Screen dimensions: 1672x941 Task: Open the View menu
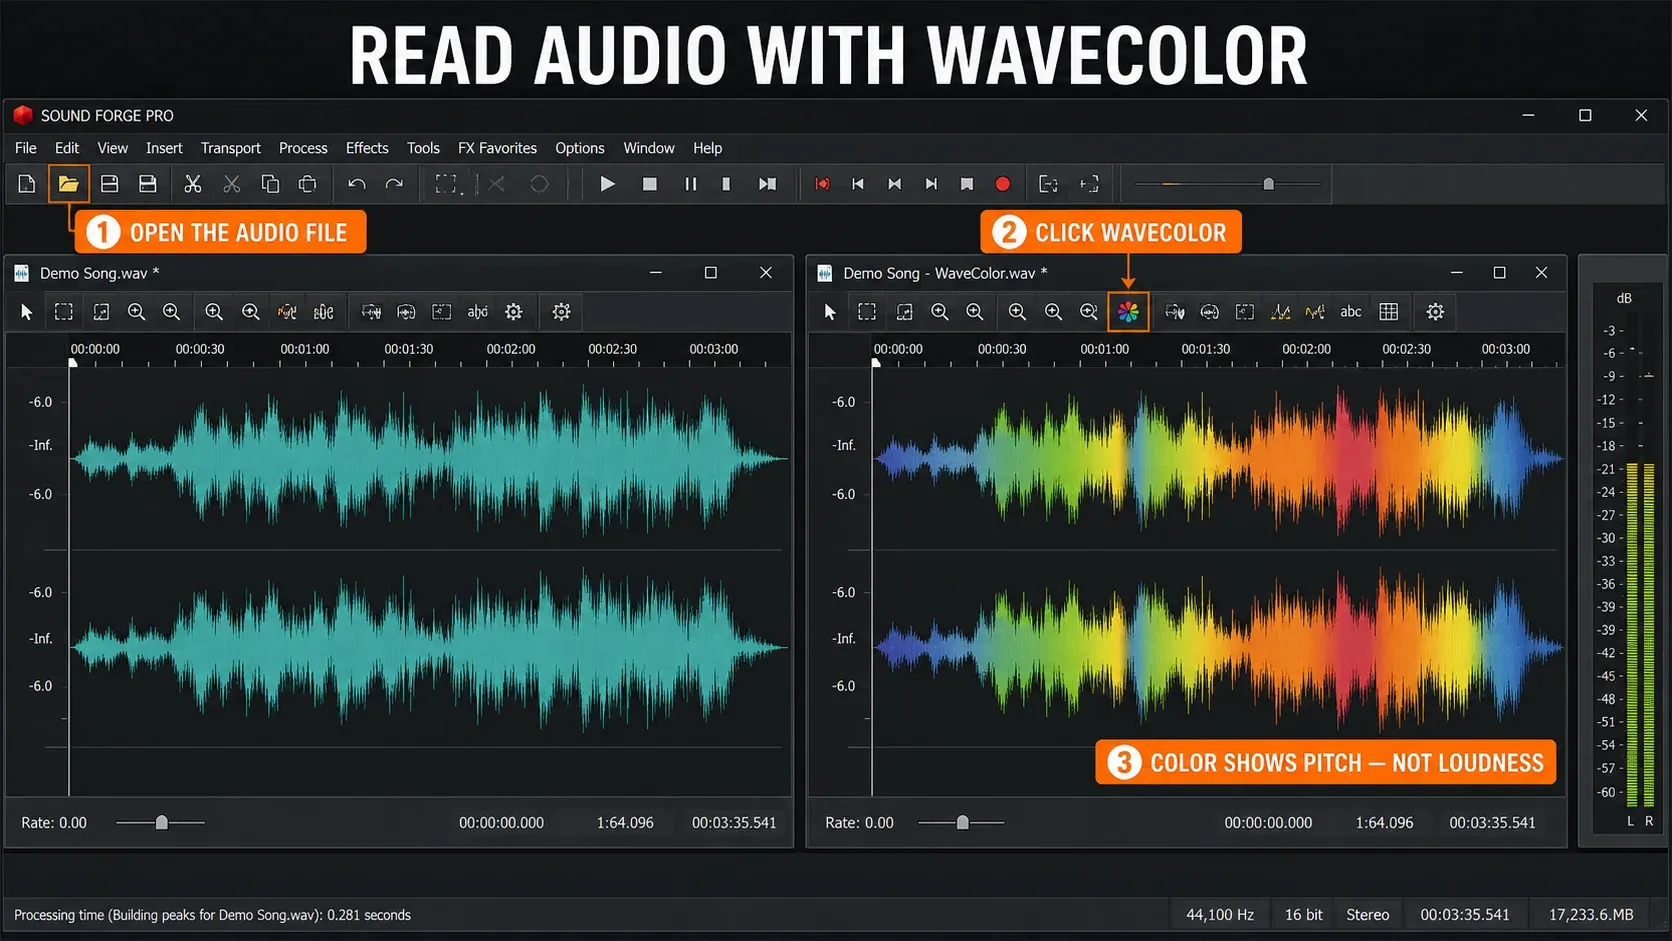112,148
